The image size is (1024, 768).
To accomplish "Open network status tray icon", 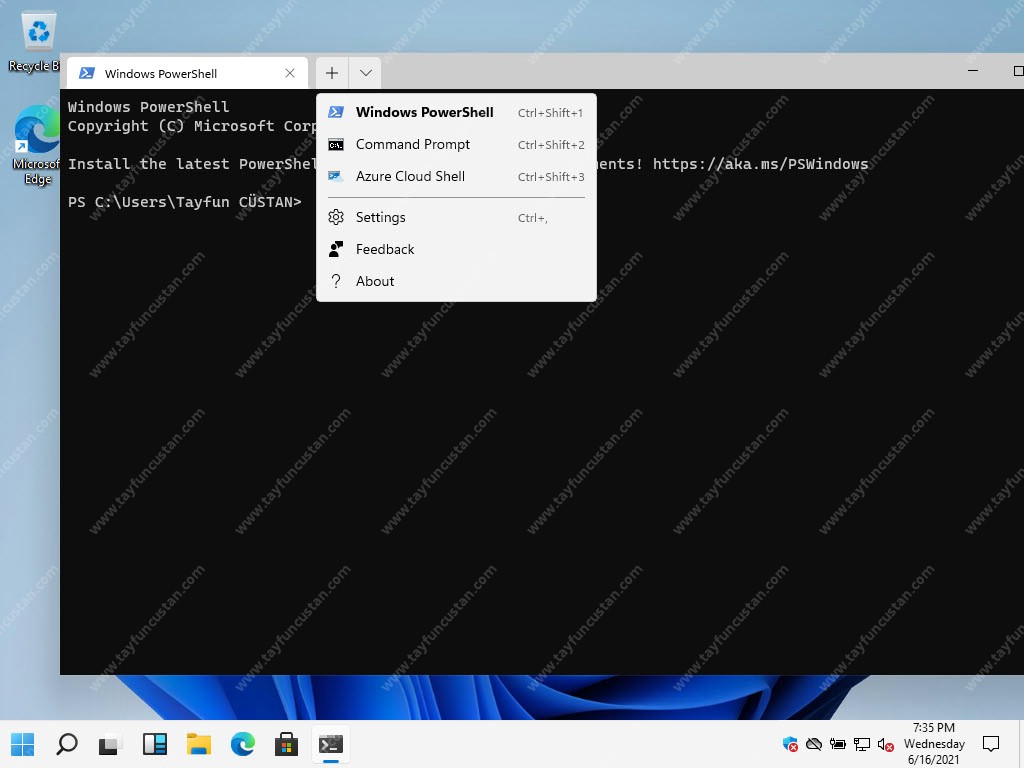I will coord(862,744).
